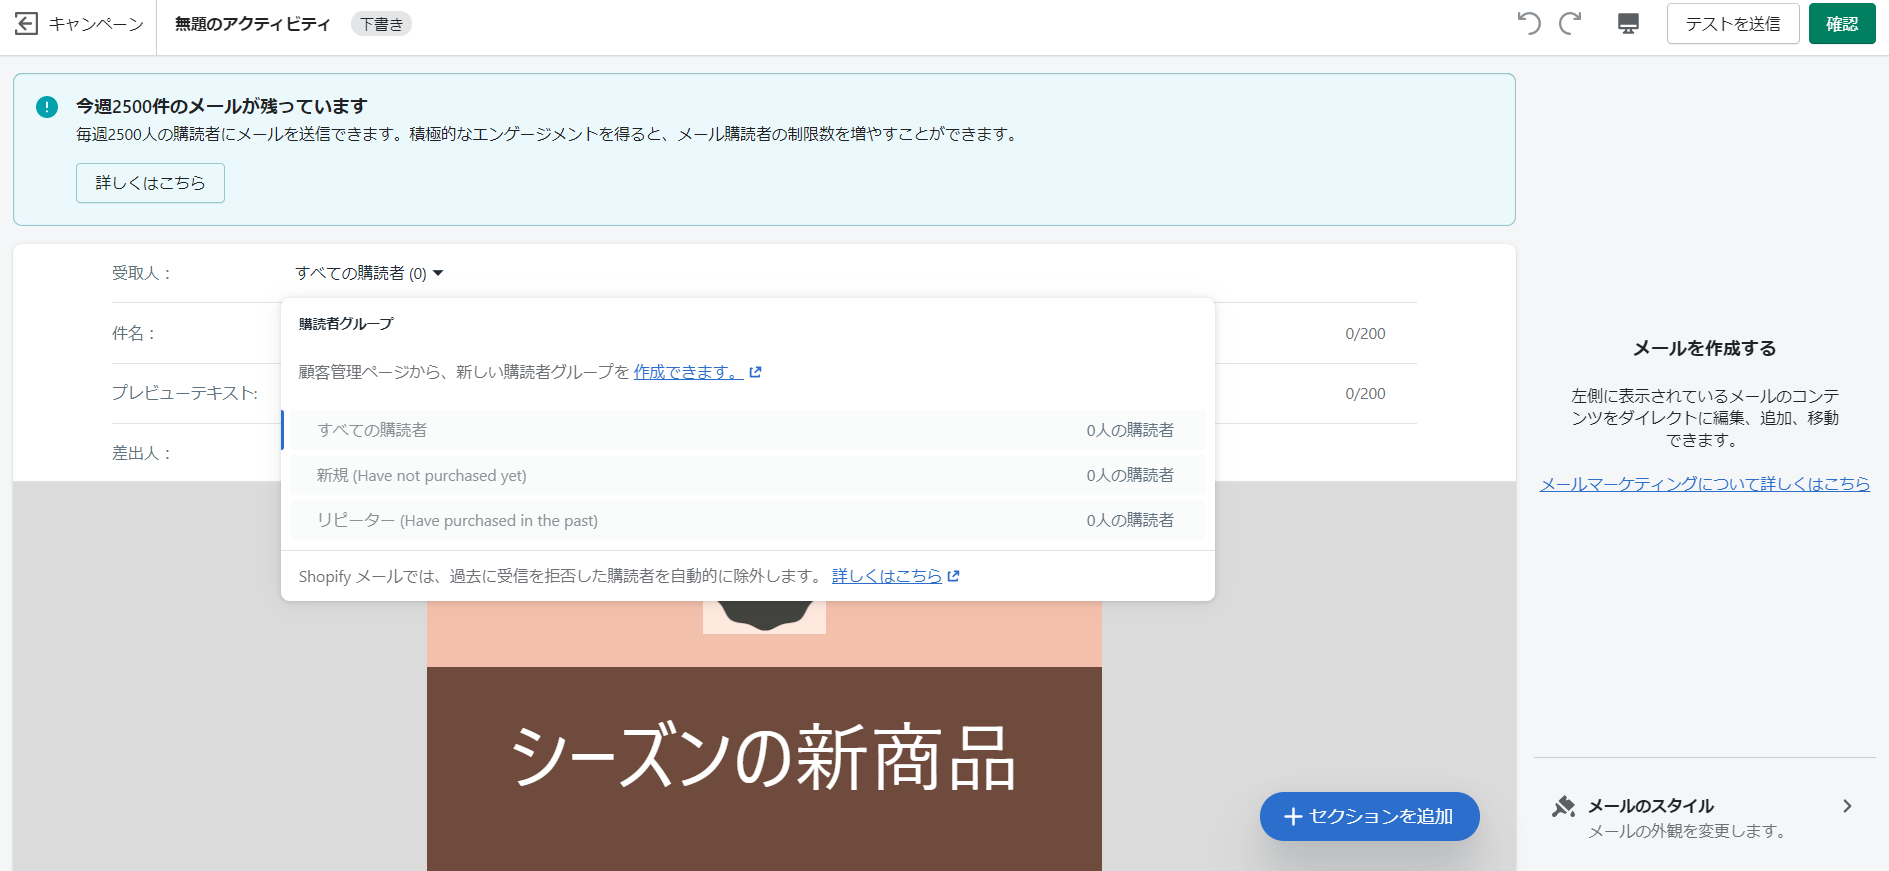Click the プレビューテキスト label

click(x=184, y=393)
